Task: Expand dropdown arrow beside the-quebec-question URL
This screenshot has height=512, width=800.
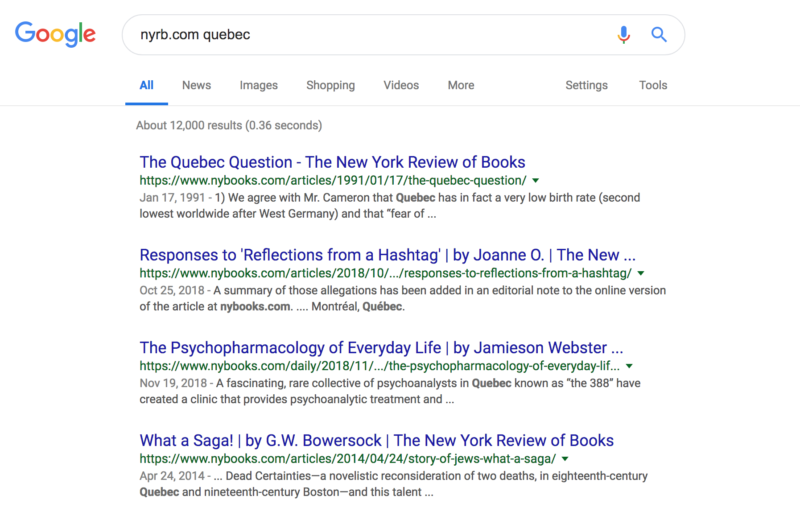Action: point(536,181)
